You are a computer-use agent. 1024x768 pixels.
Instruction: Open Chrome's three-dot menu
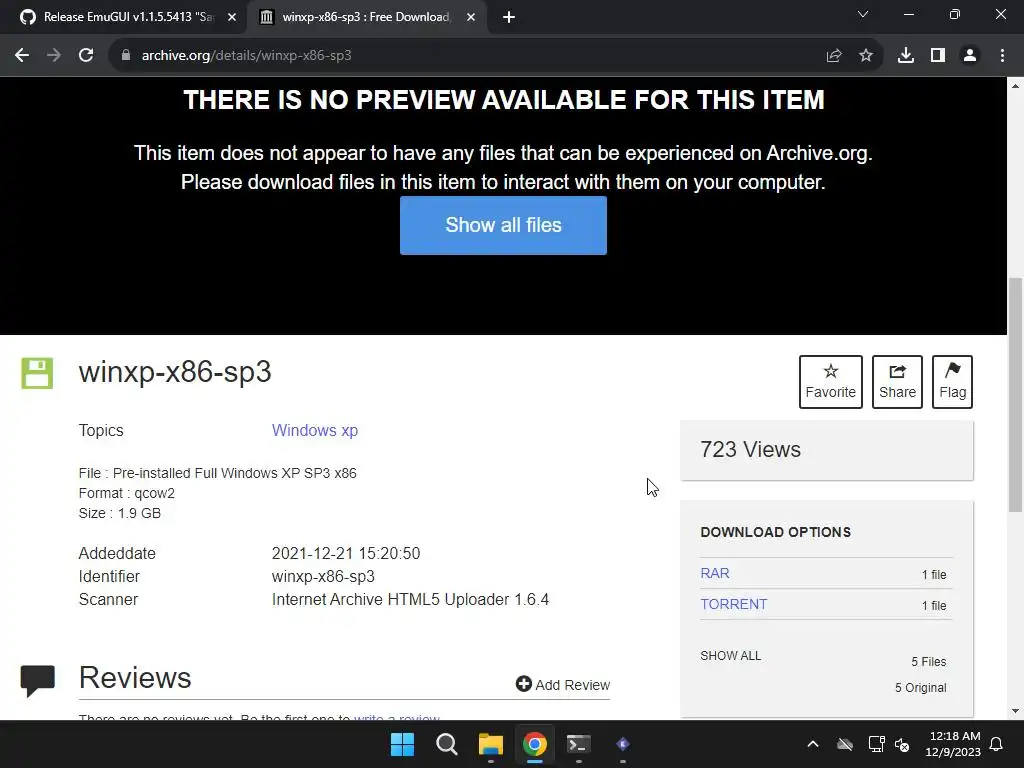point(1002,56)
